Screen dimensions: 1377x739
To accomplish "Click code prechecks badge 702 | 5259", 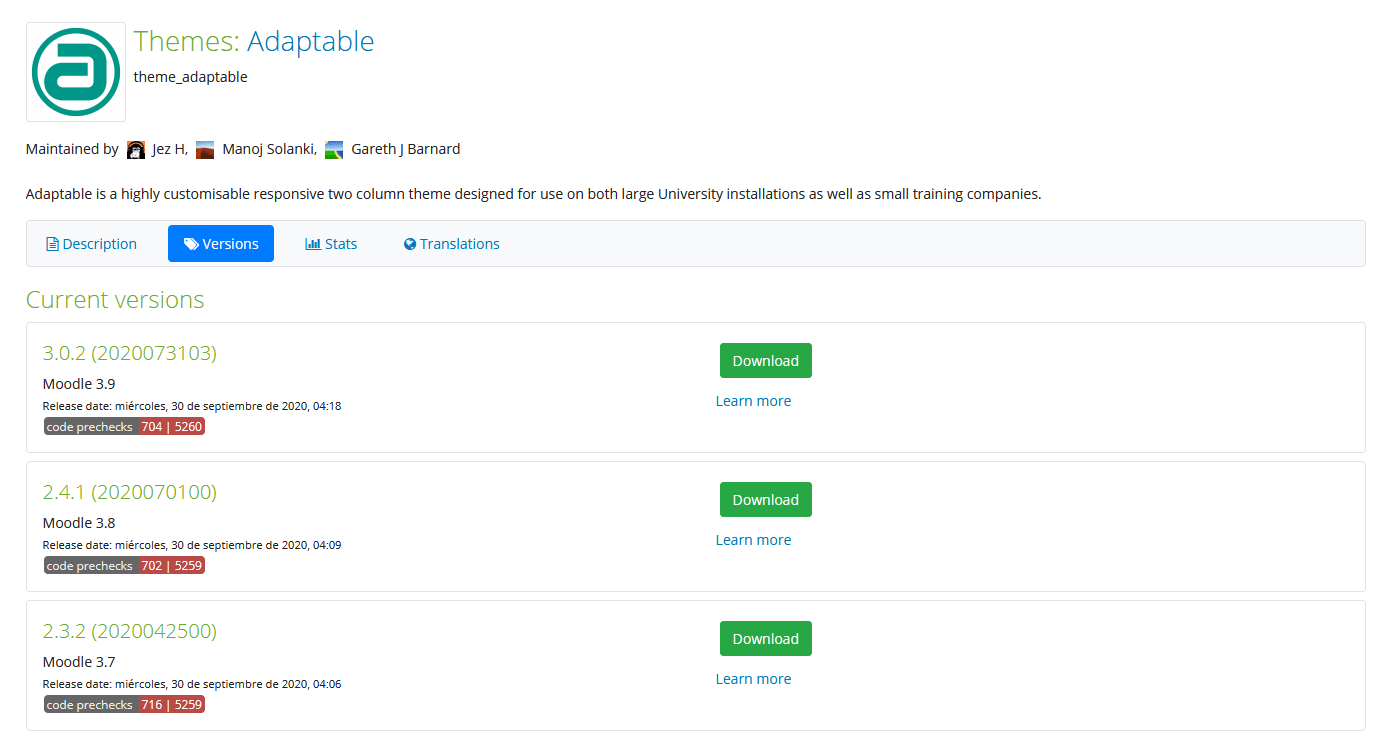I will click(124, 565).
